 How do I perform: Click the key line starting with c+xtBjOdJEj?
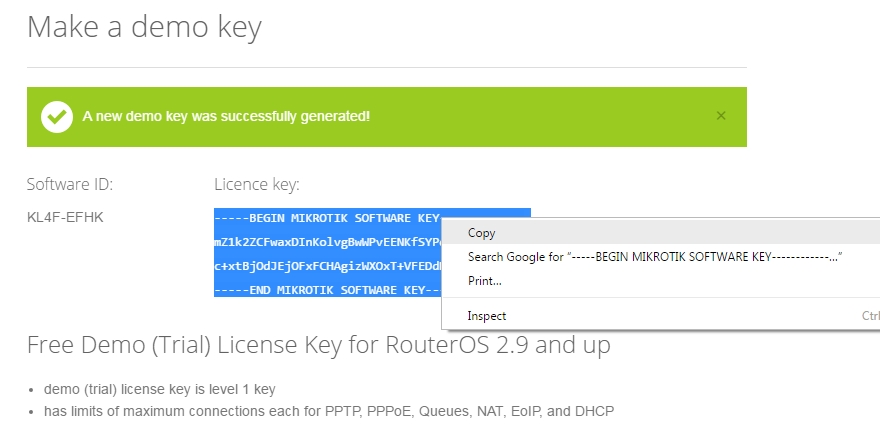pos(327,266)
